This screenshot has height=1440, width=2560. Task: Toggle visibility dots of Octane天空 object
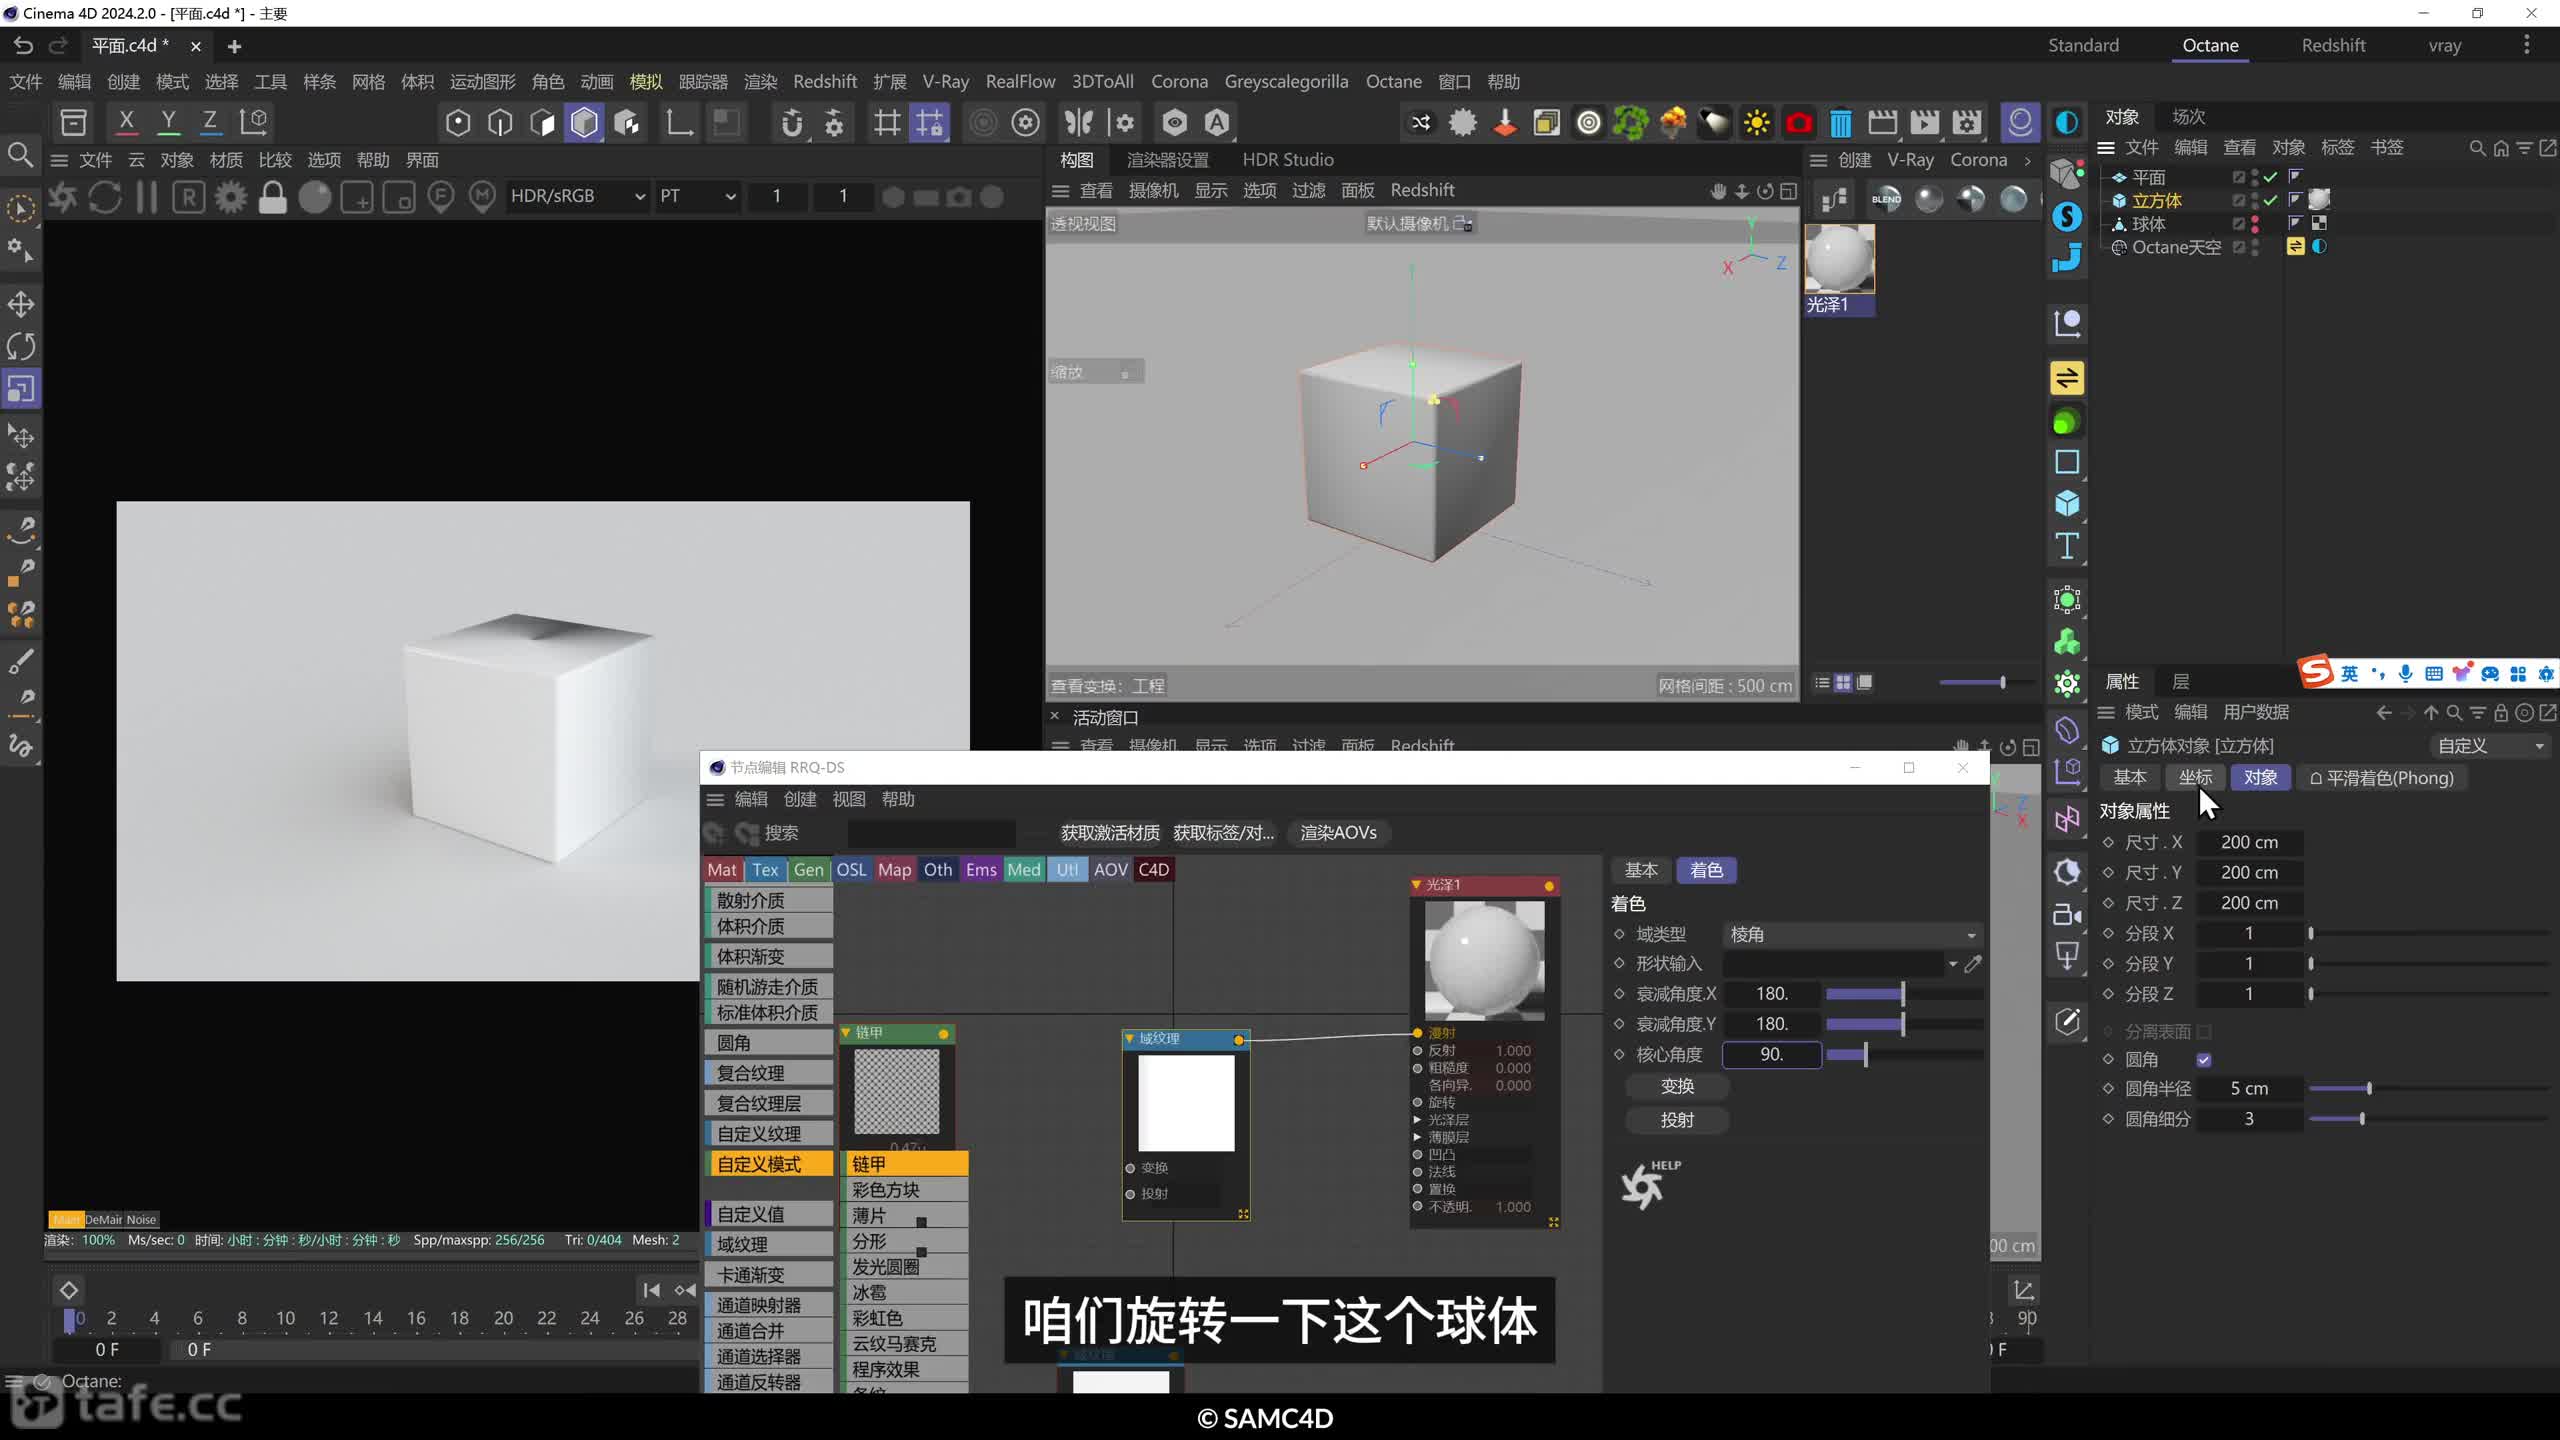(2255, 247)
